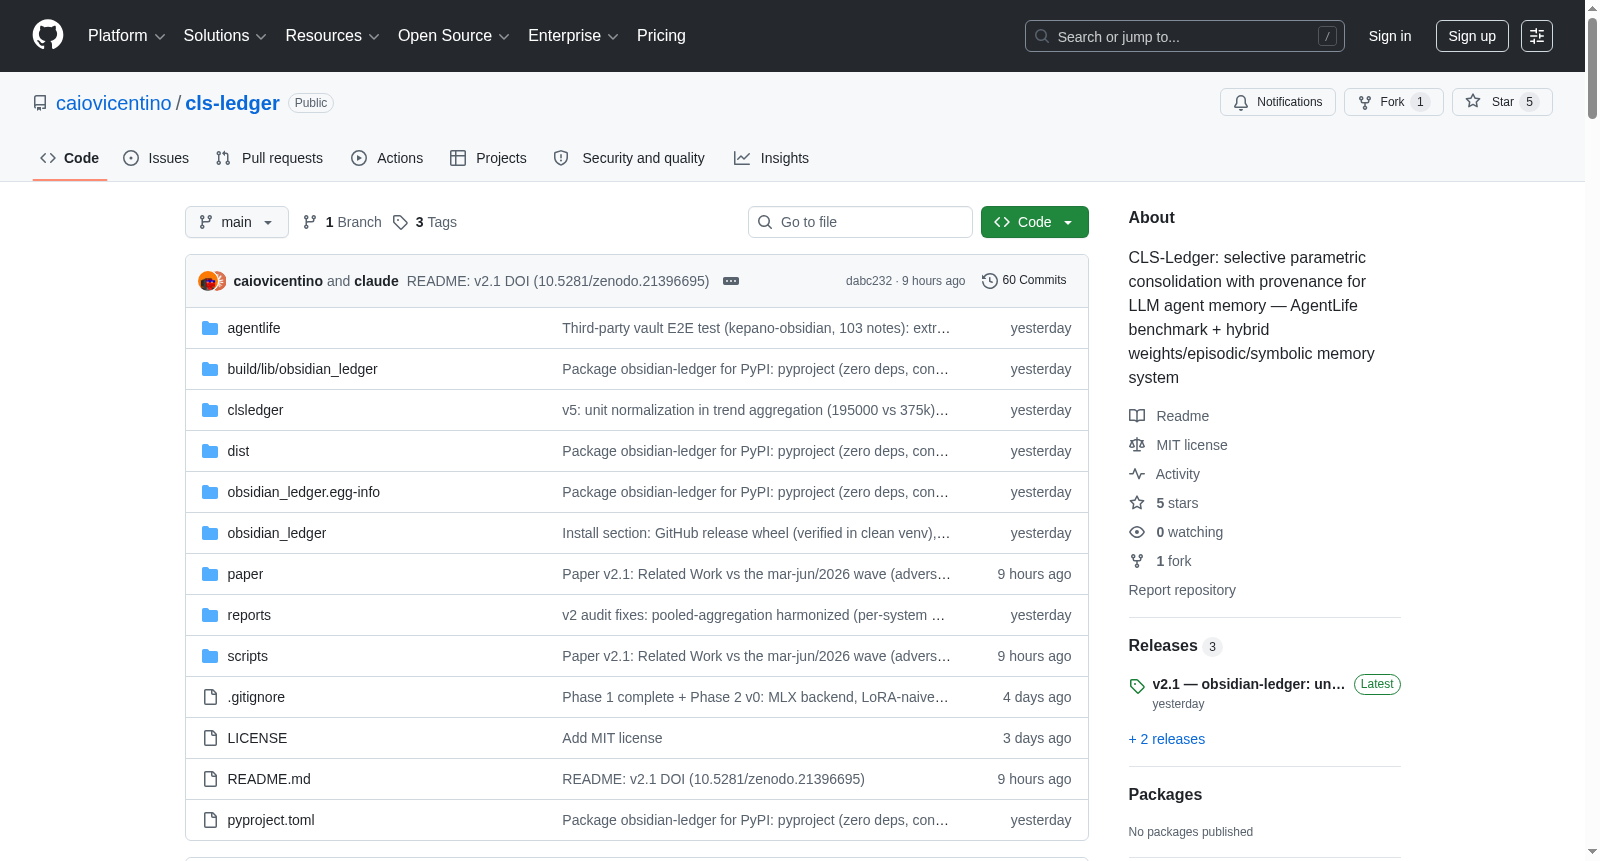Click the folder icon for dist
This screenshot has height=861, width=1600.
click(210, 451)
